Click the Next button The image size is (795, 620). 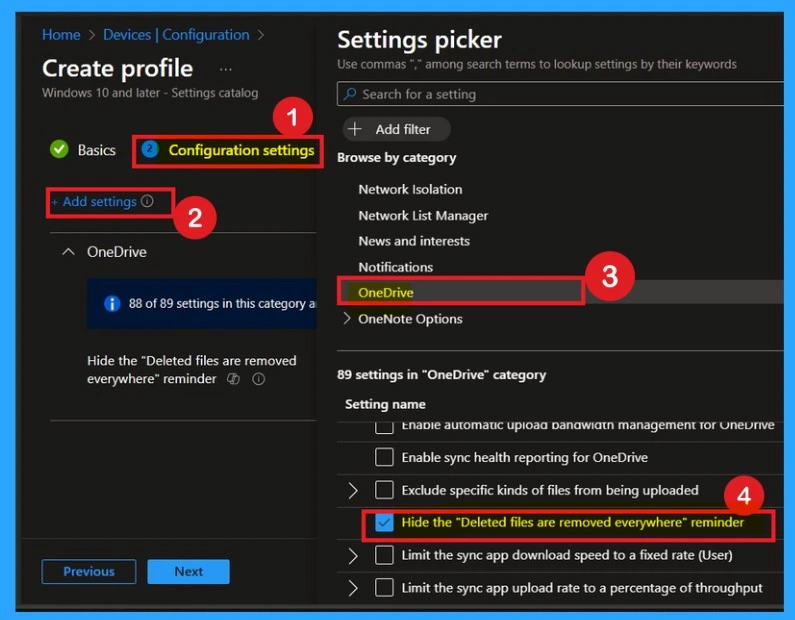tap(188, 572)
